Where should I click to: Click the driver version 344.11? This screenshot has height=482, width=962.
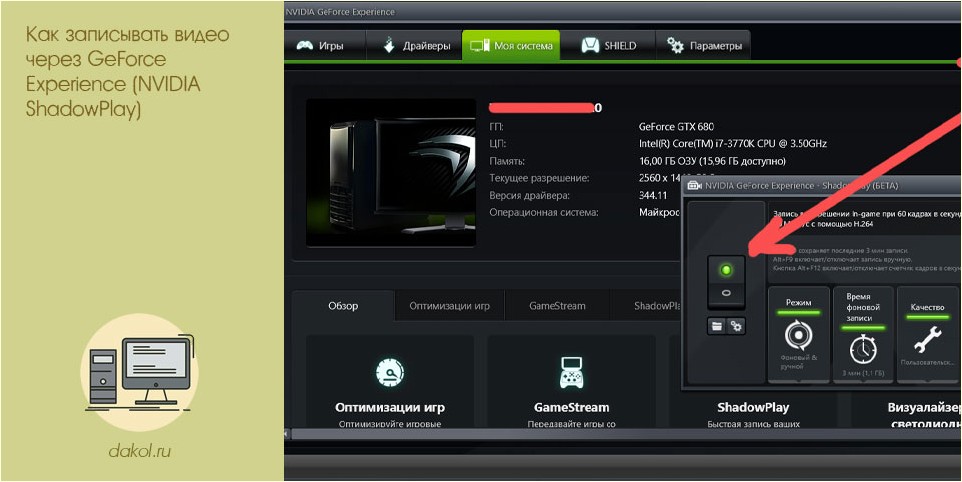[653, 196]
